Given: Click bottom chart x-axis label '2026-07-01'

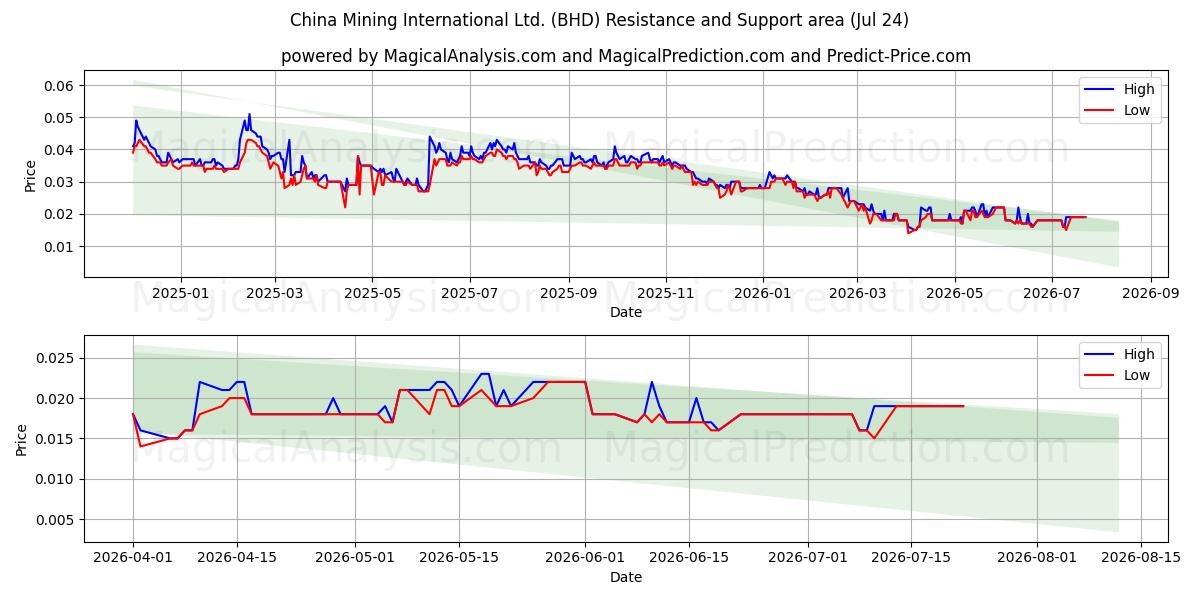Looking at the screenshot, I should pyautogui.click(x=809, y=559).
